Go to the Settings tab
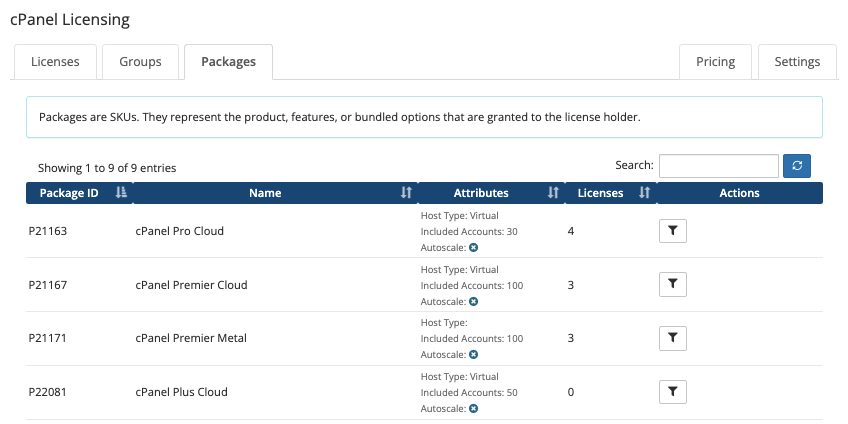This screenshot has width=848, height=424. pyautogui.click(x=797, y=62)
